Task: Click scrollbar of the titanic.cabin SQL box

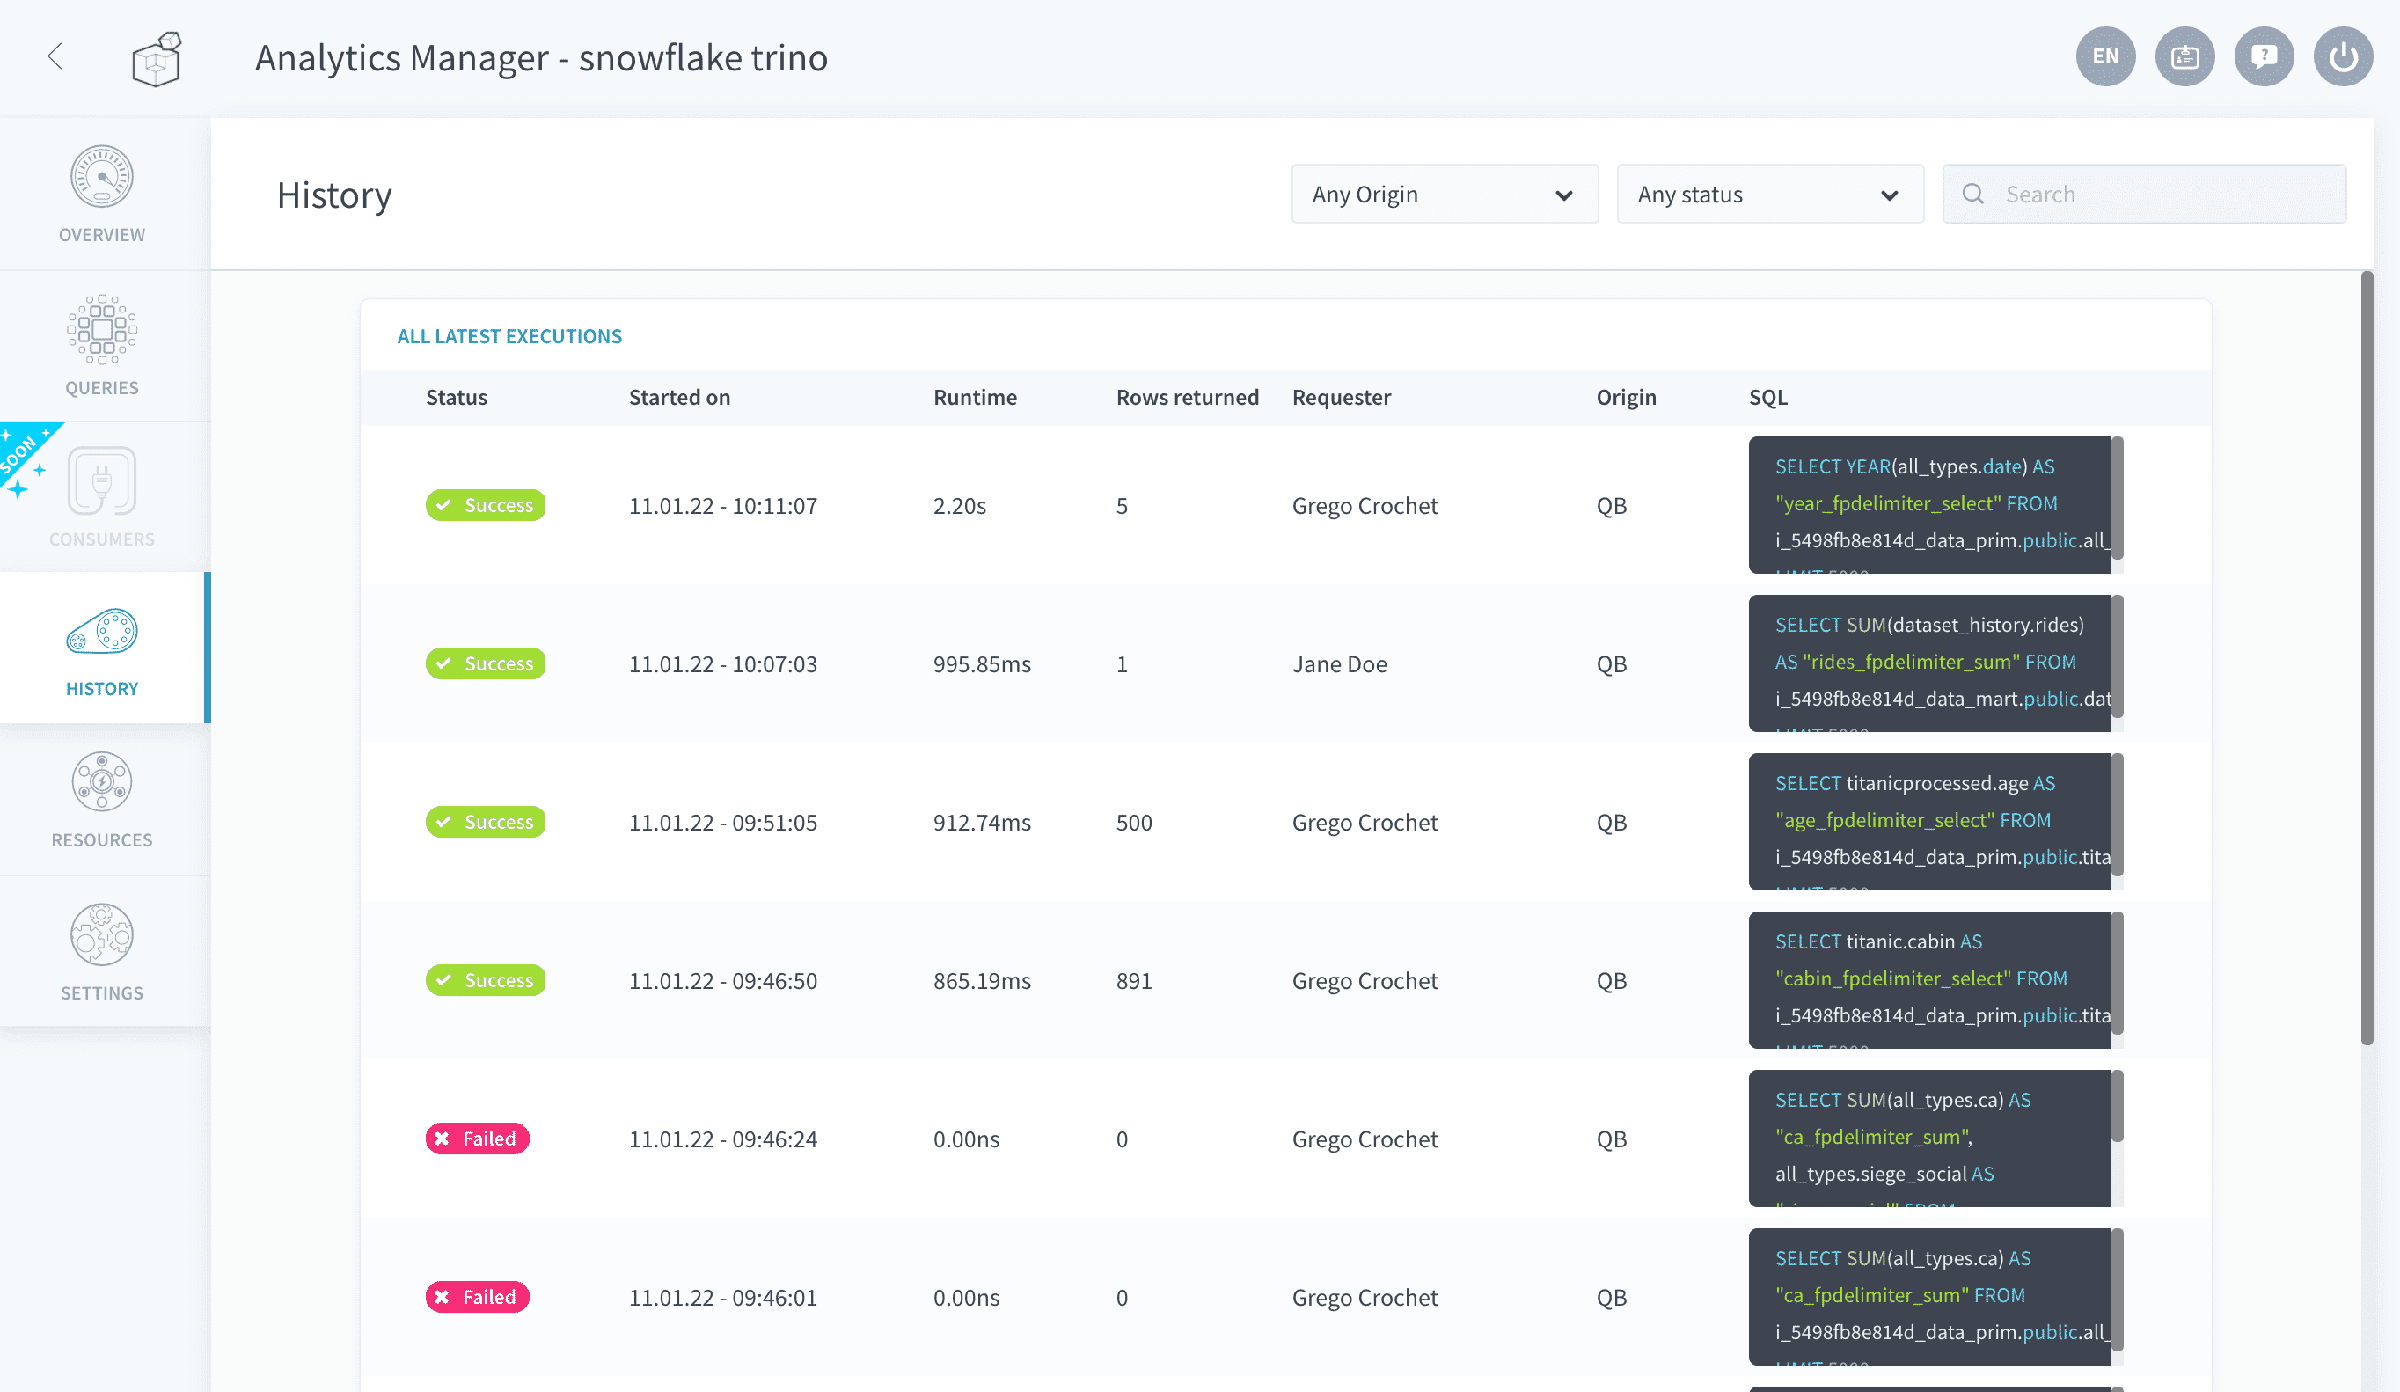Action: [x=2117, y=973]
